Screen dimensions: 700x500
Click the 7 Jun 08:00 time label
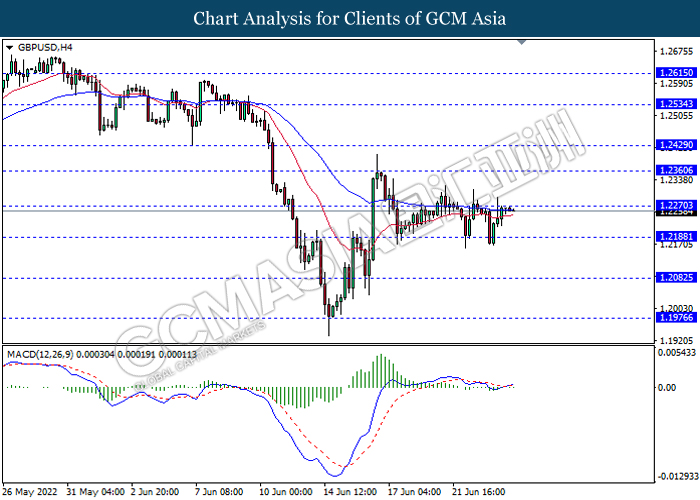(x=219, y=492)
